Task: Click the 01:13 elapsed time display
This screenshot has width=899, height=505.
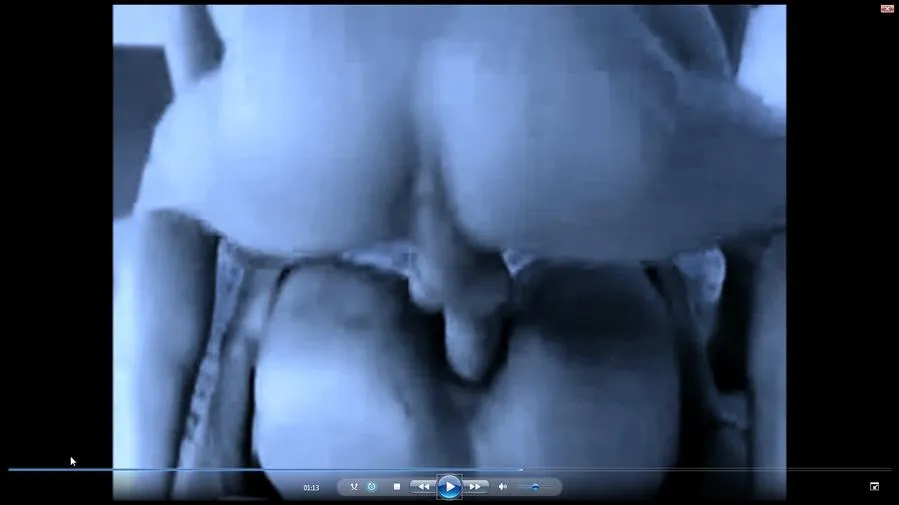Action: (311, 488)
